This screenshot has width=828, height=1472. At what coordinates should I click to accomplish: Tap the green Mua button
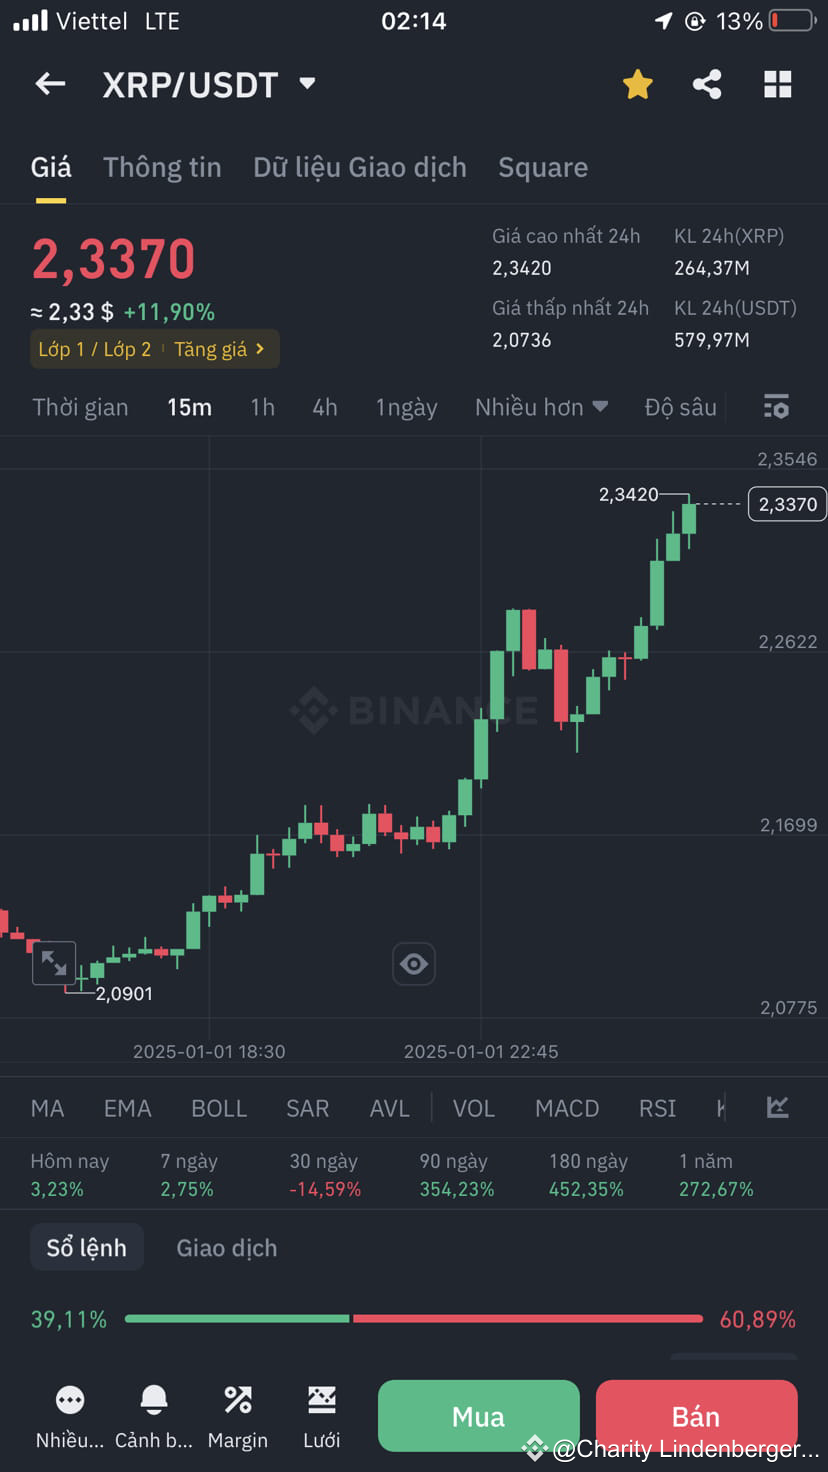click(x=479, y=1416)
